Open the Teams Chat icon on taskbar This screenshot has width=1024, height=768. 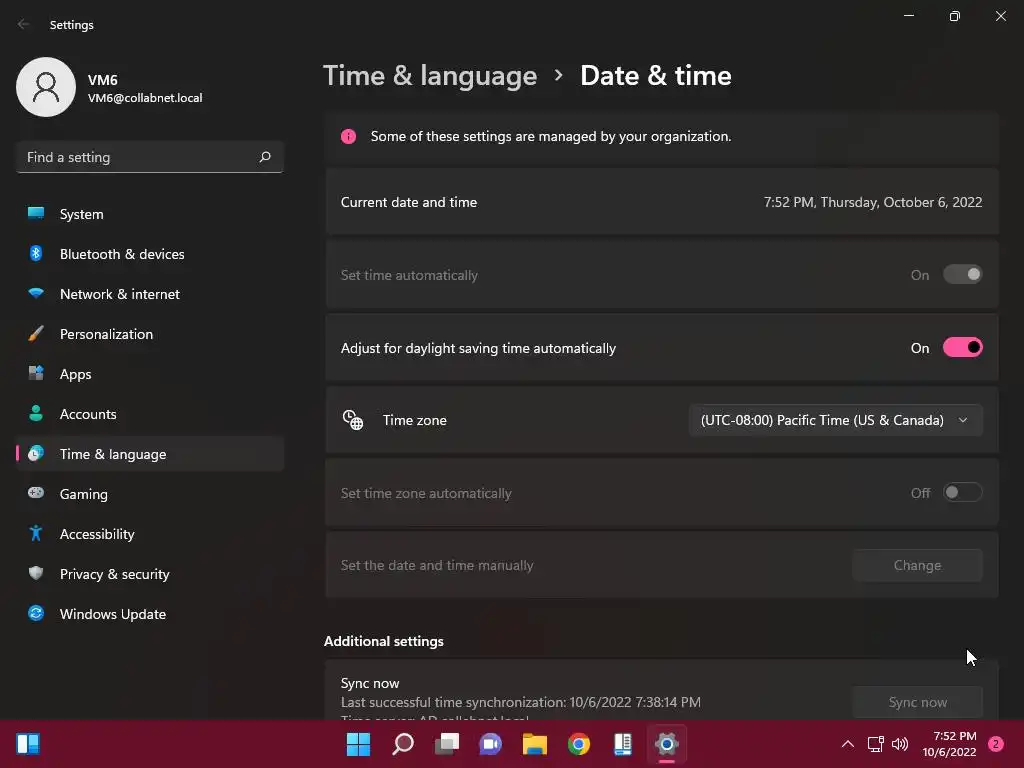coord(490,744)
